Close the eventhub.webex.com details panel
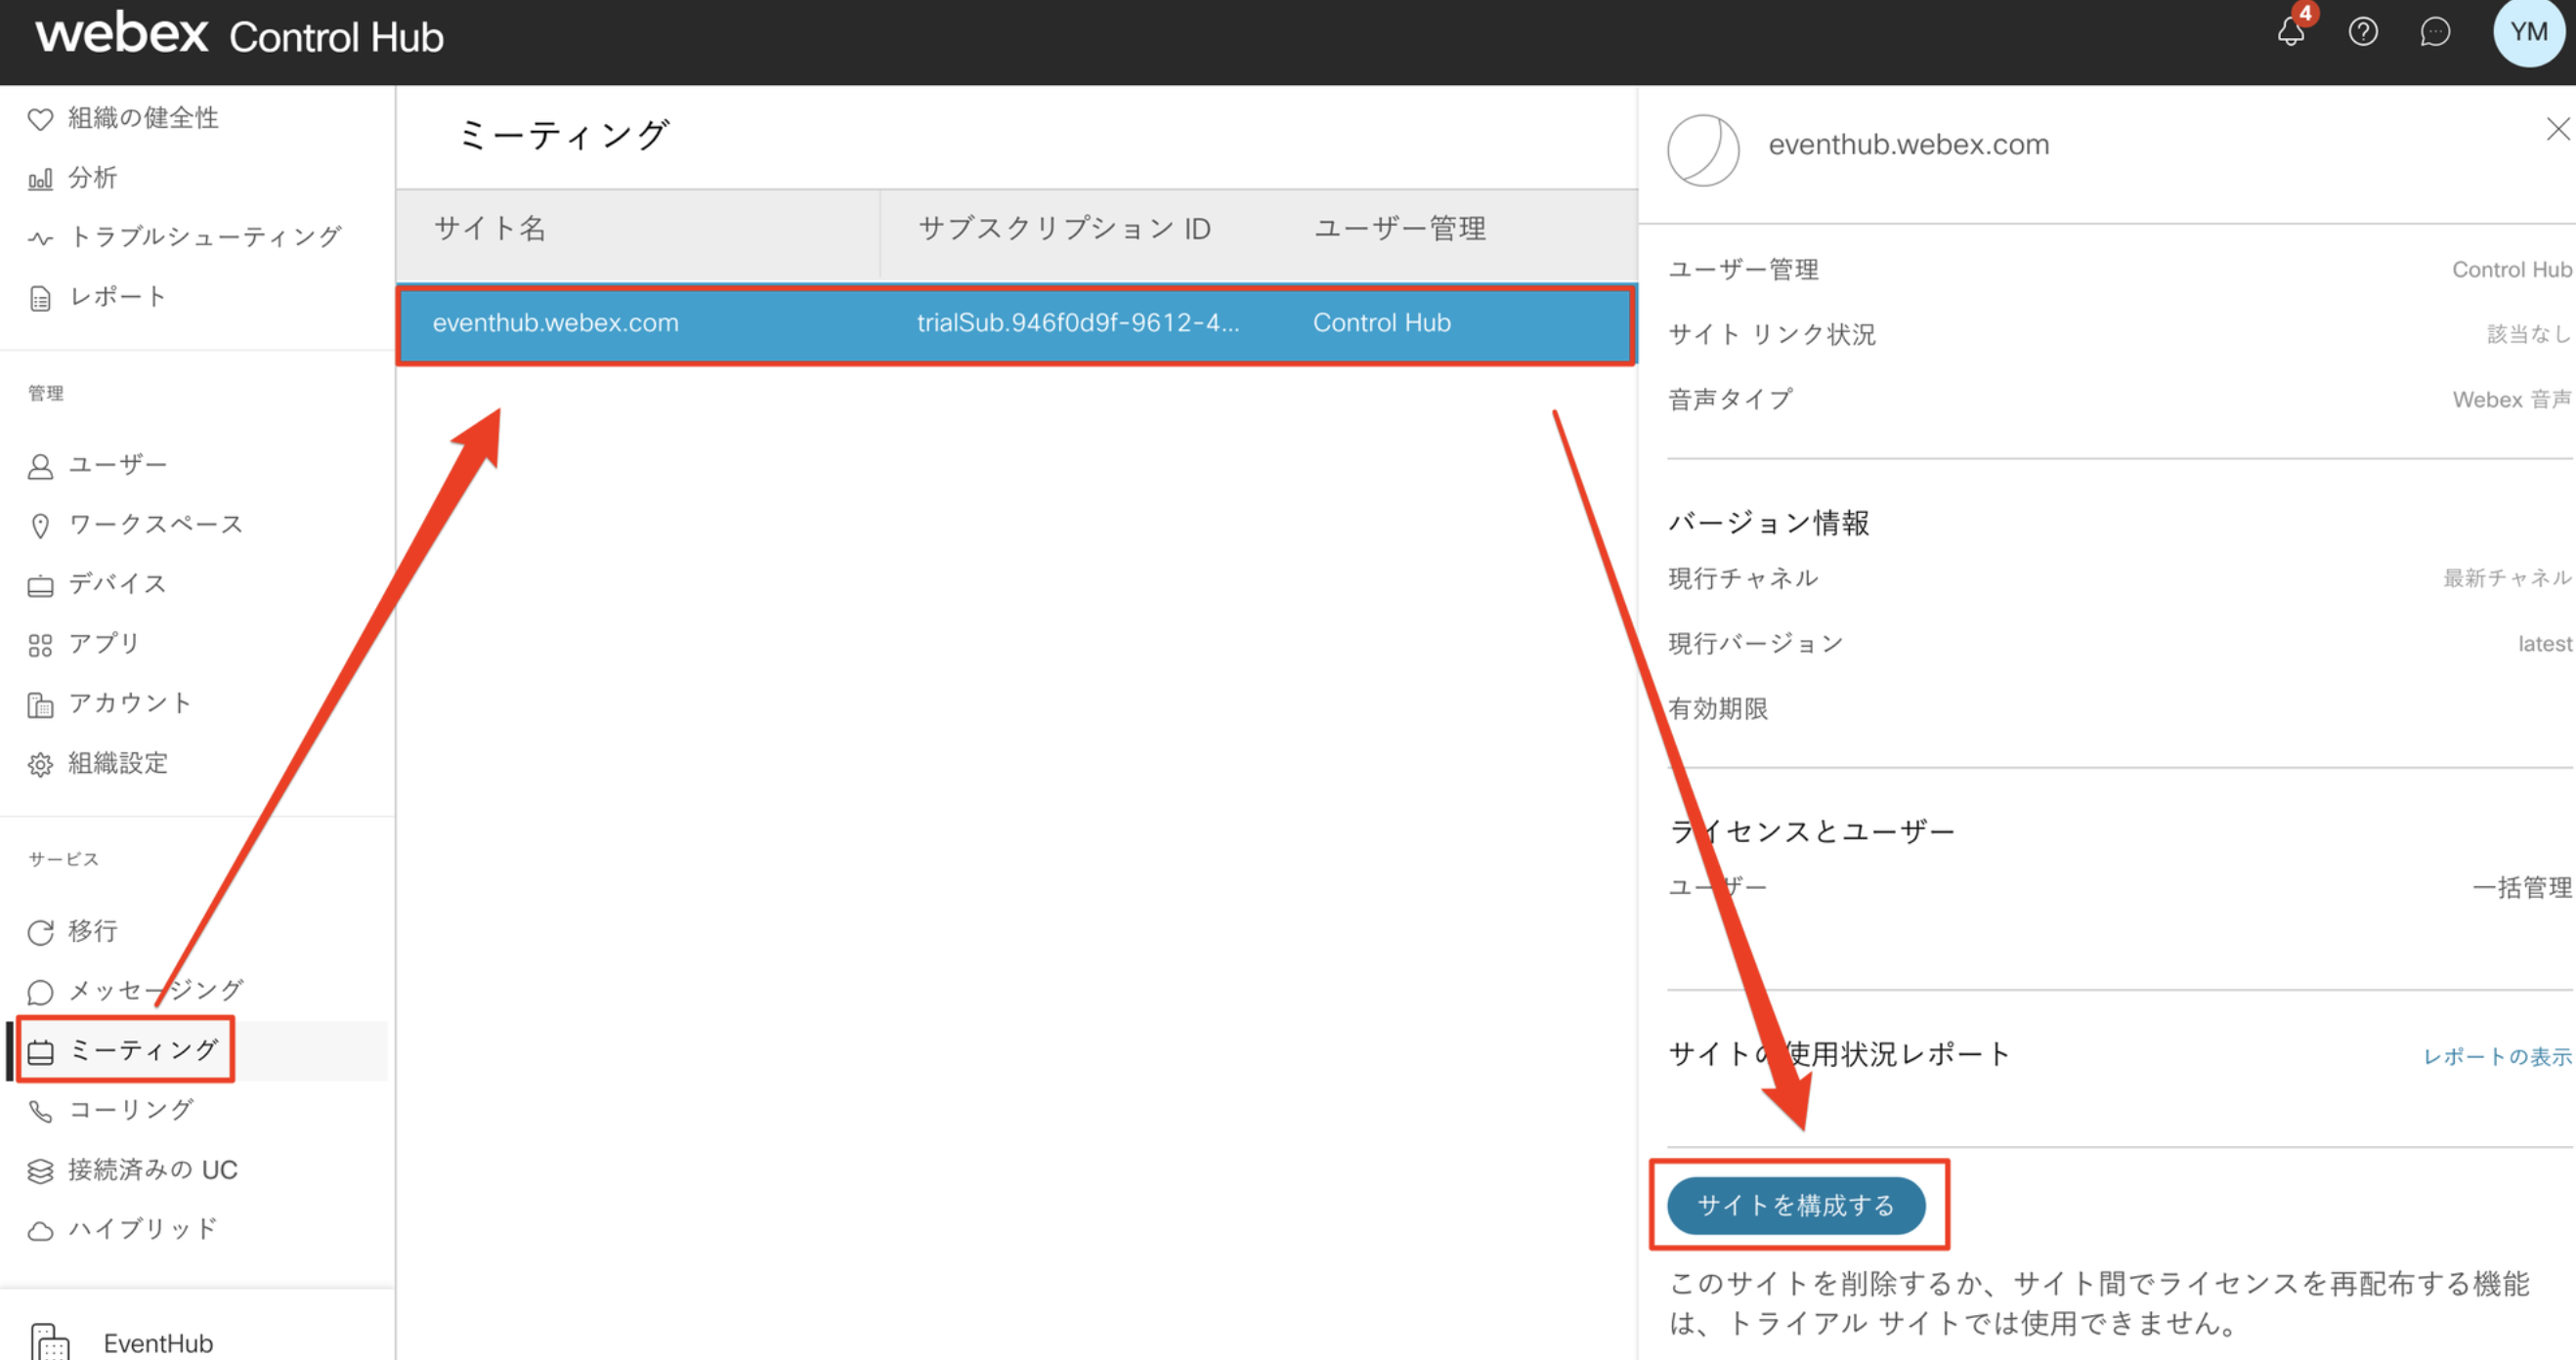The height and width of the screenshot is (1360, 2576). [x=2558, y=129]
